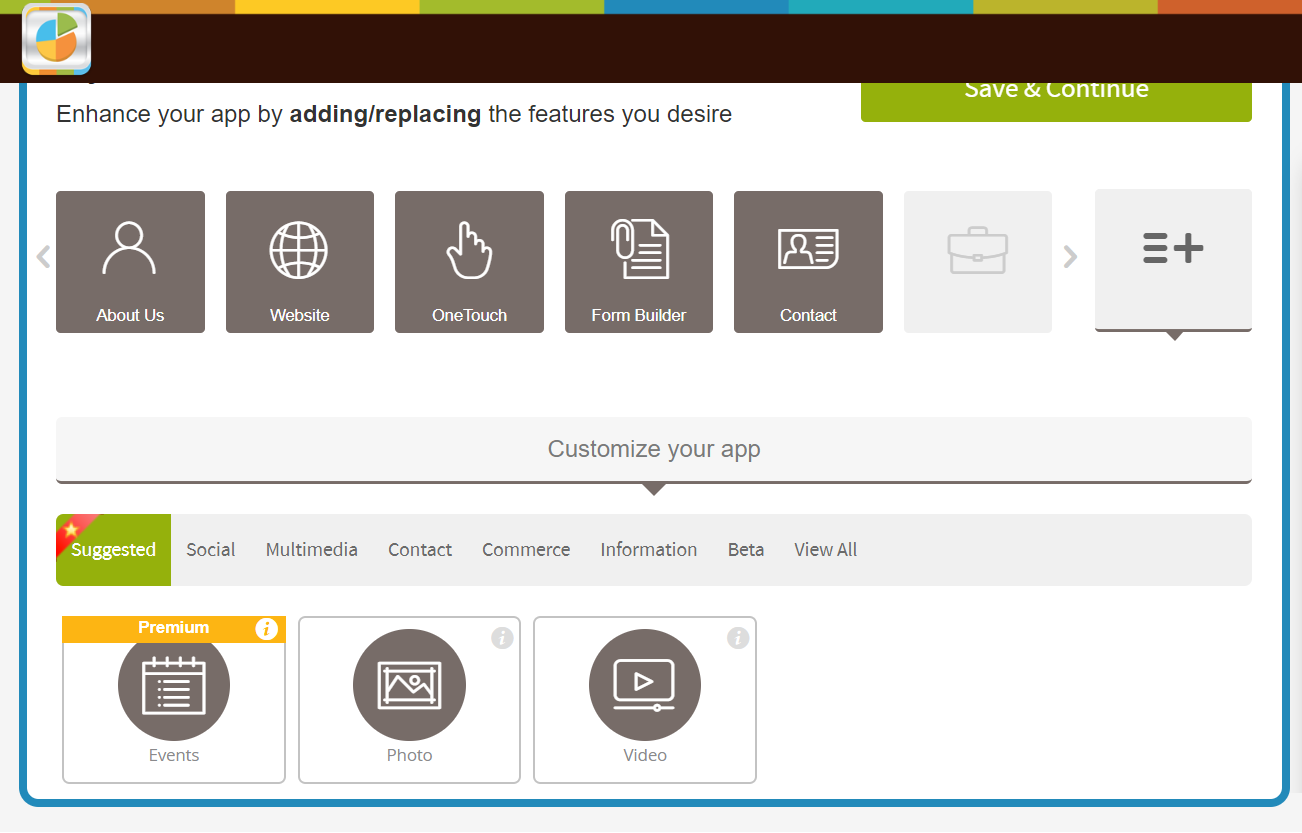This screenshot has height=833, width=1302.
Task: Select the Form Builder tile
Action: [638, 262]
